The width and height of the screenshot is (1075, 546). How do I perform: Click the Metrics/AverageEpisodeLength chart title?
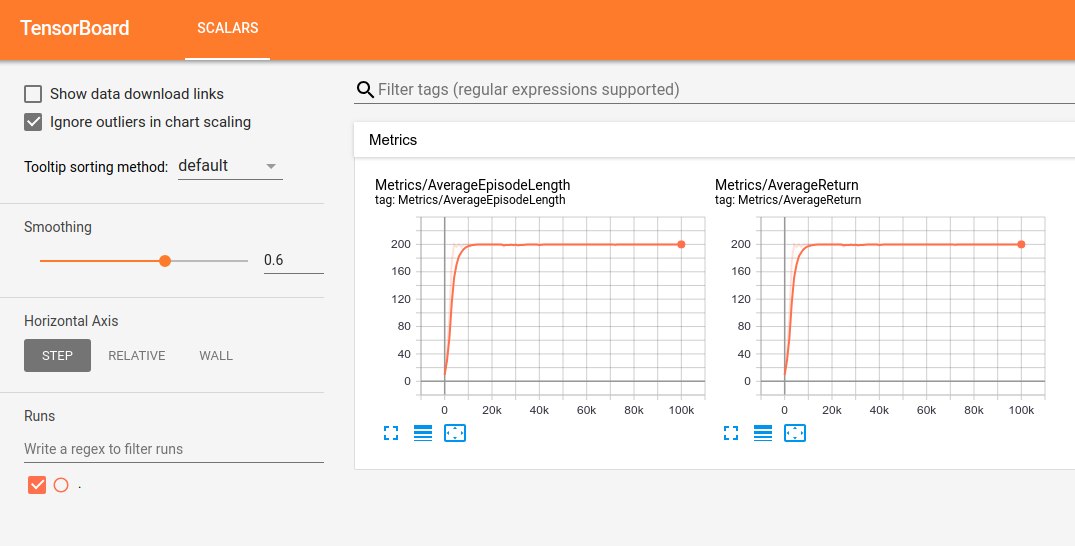472,185
